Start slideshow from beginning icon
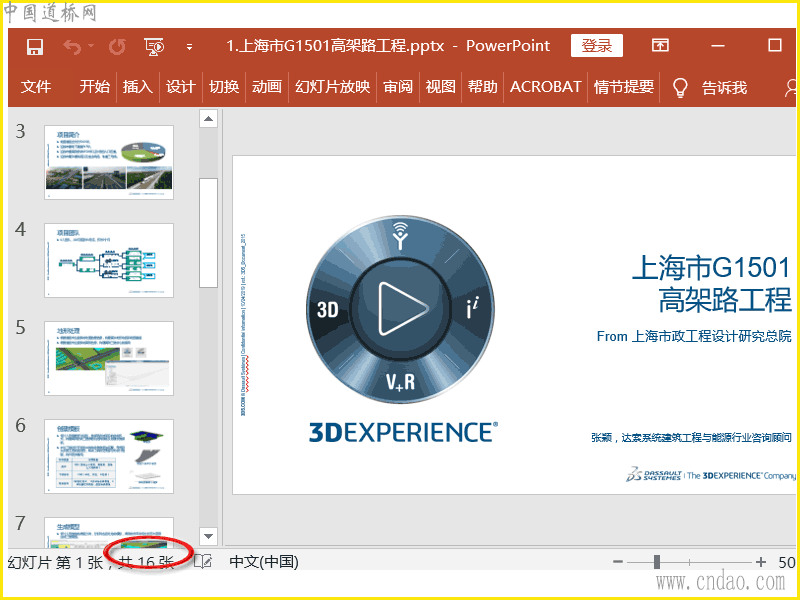 pyautogui.click(x=154, y=47)
